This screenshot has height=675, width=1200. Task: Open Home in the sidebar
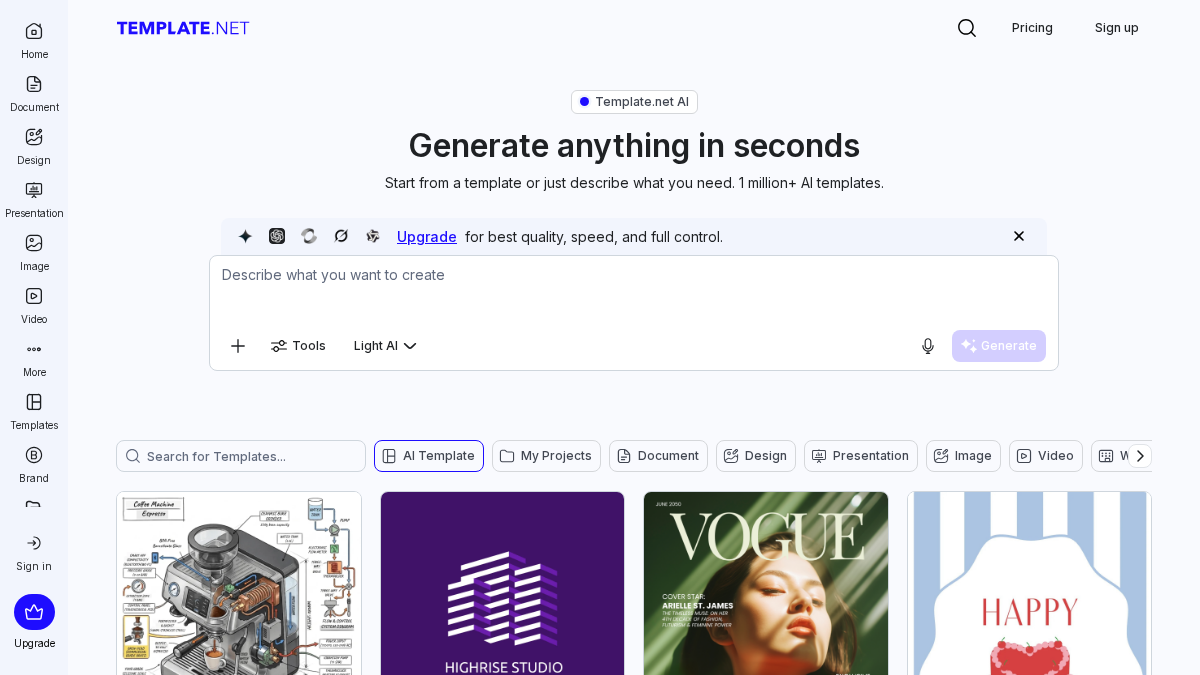[x=34, y=40]
